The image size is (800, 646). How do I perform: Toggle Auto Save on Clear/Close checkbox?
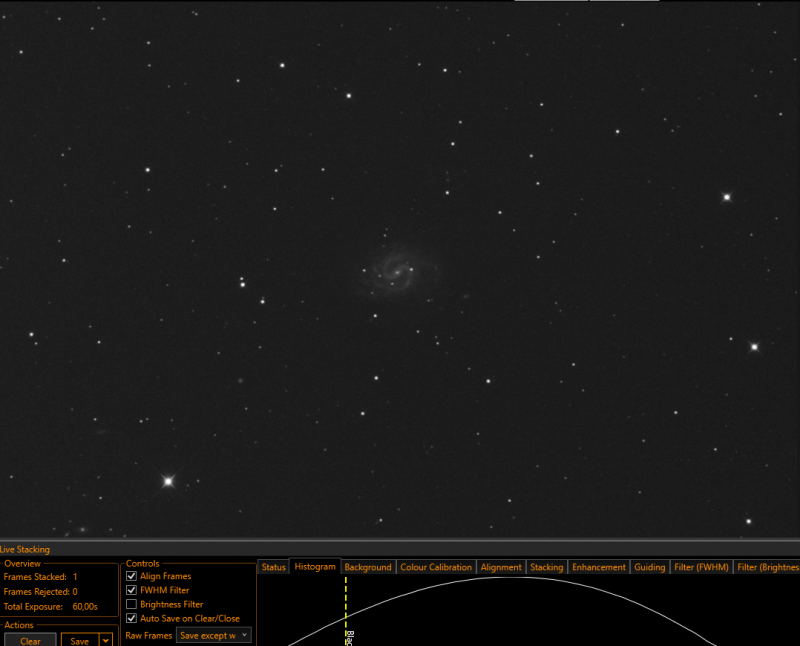(131, 618)
